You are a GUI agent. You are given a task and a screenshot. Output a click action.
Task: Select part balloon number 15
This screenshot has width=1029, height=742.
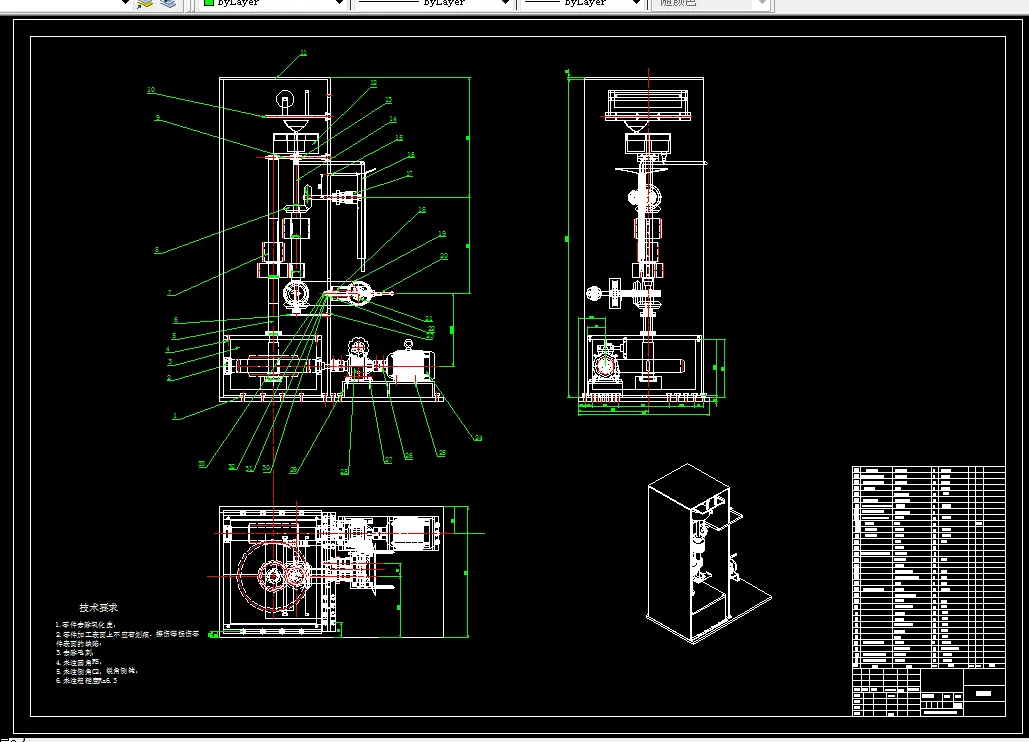click(399, 138)
